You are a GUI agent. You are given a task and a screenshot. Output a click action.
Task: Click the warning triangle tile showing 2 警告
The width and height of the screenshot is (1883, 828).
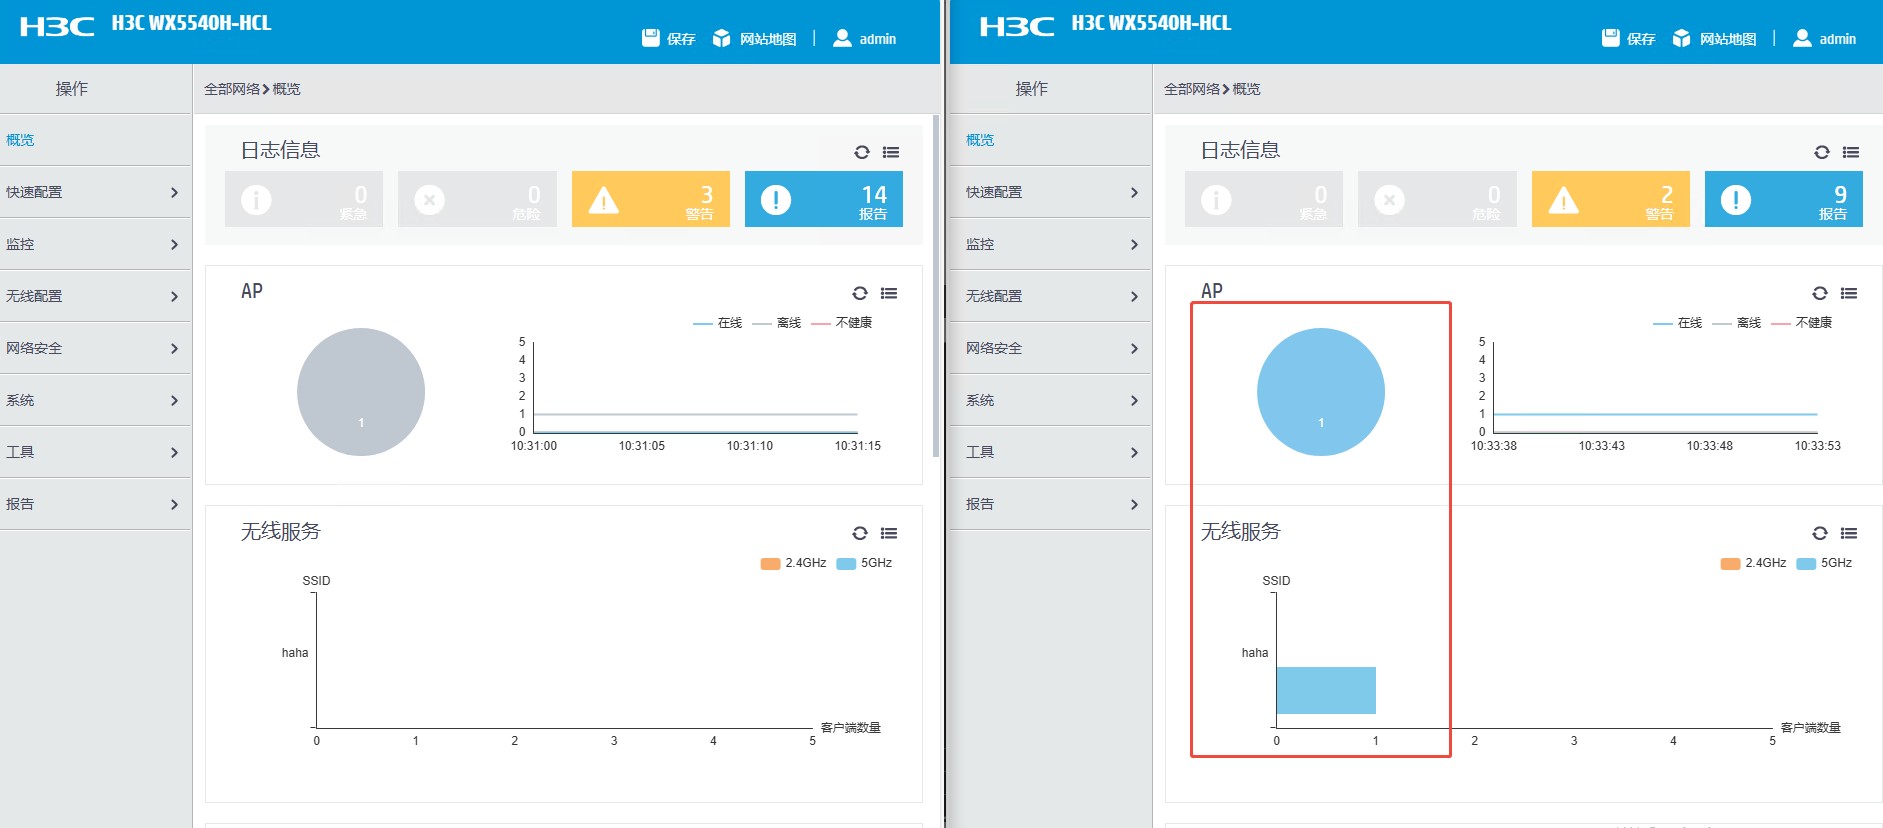pyautogui.click(x=1611, y=199)
